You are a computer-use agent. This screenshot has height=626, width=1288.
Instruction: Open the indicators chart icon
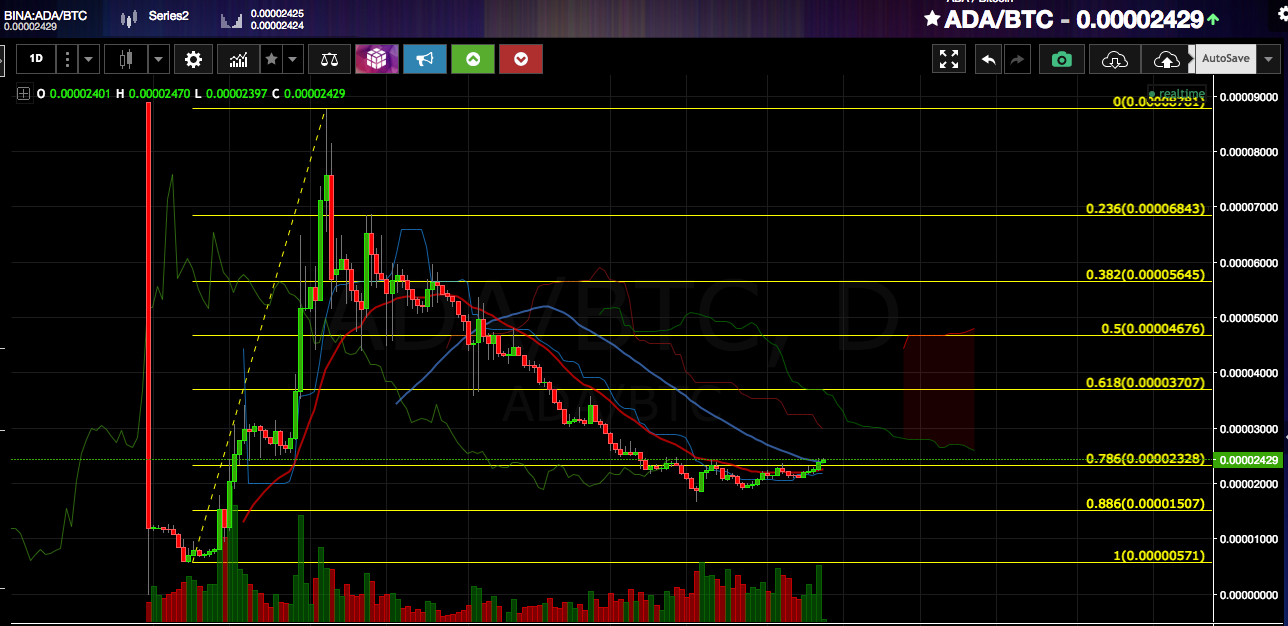point(239,59)
